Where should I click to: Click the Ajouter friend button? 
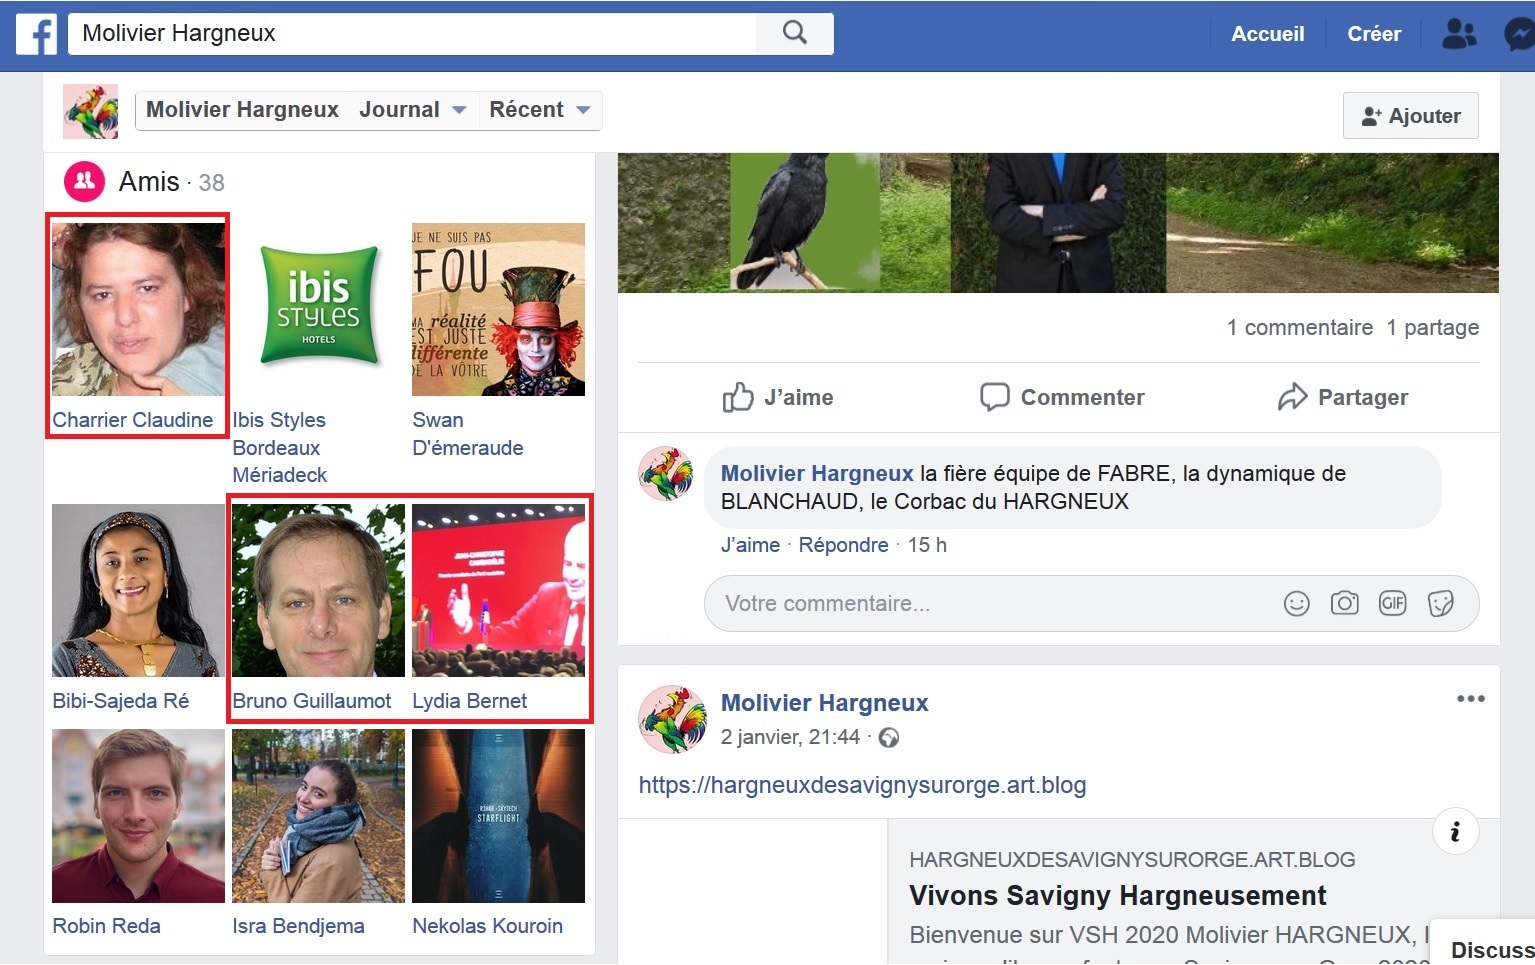[1410, 116]
